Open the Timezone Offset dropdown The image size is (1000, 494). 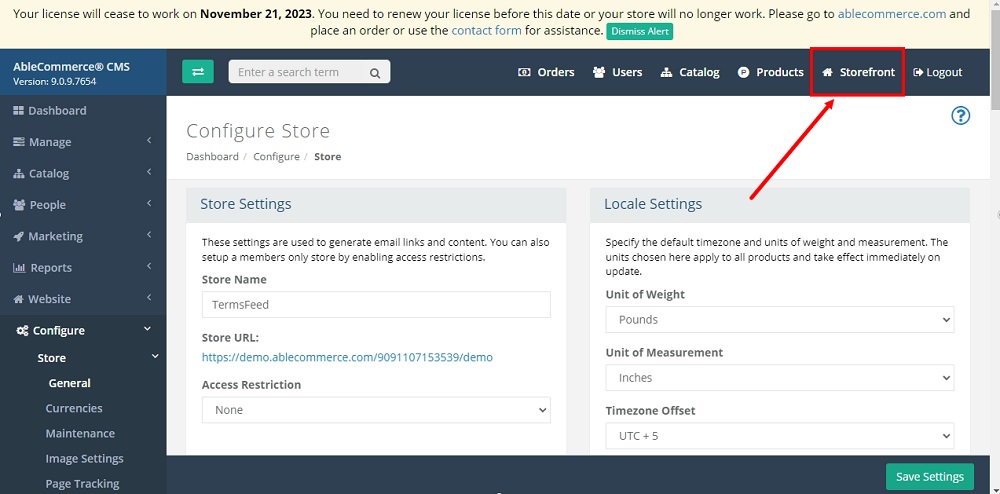[779, 436]
